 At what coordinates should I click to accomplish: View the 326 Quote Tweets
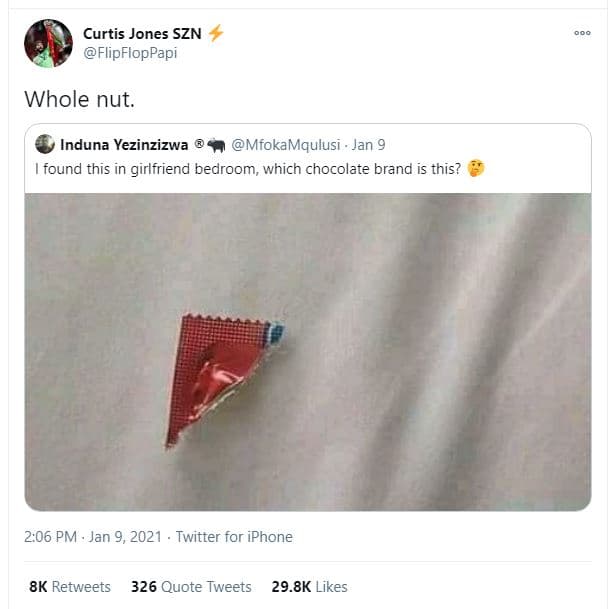pos(191,586)
